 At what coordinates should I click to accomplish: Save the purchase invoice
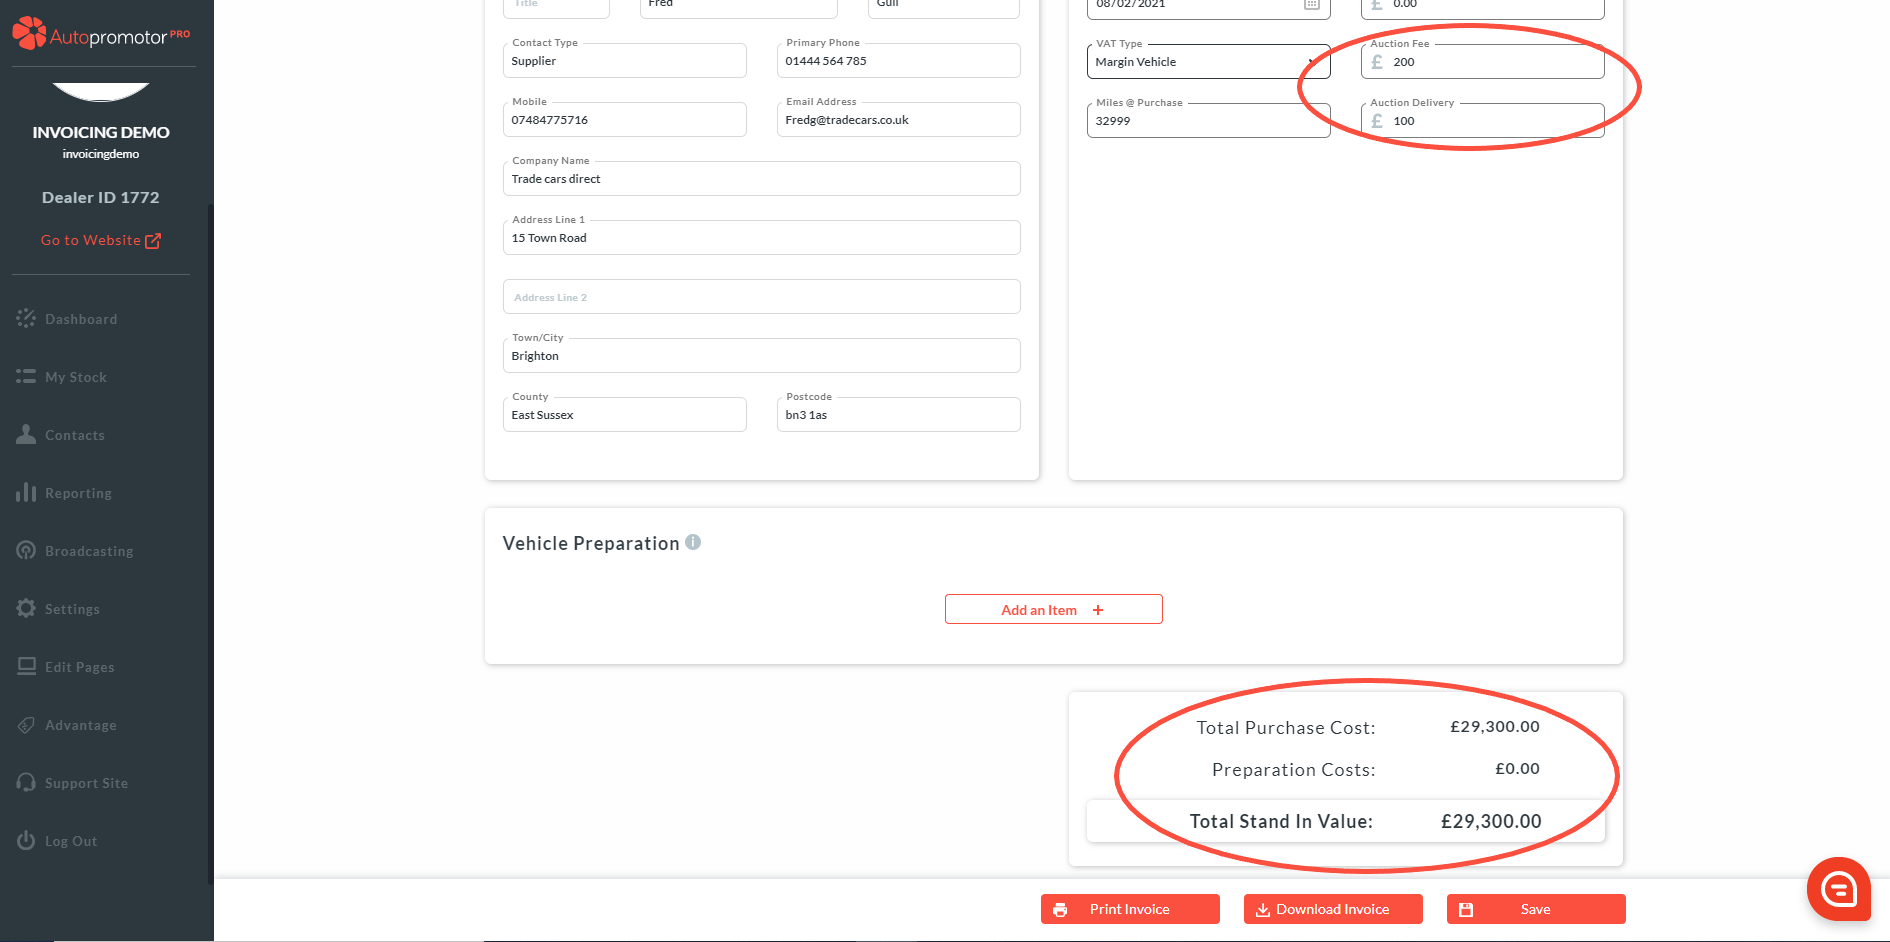point(1535,909)
